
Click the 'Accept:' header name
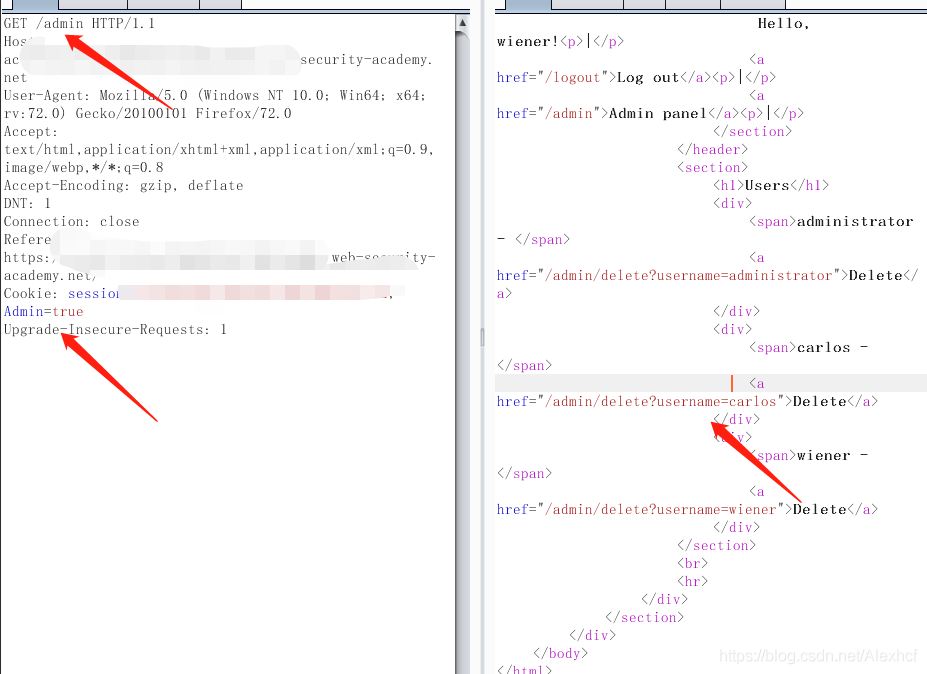(x=31, y=132)
